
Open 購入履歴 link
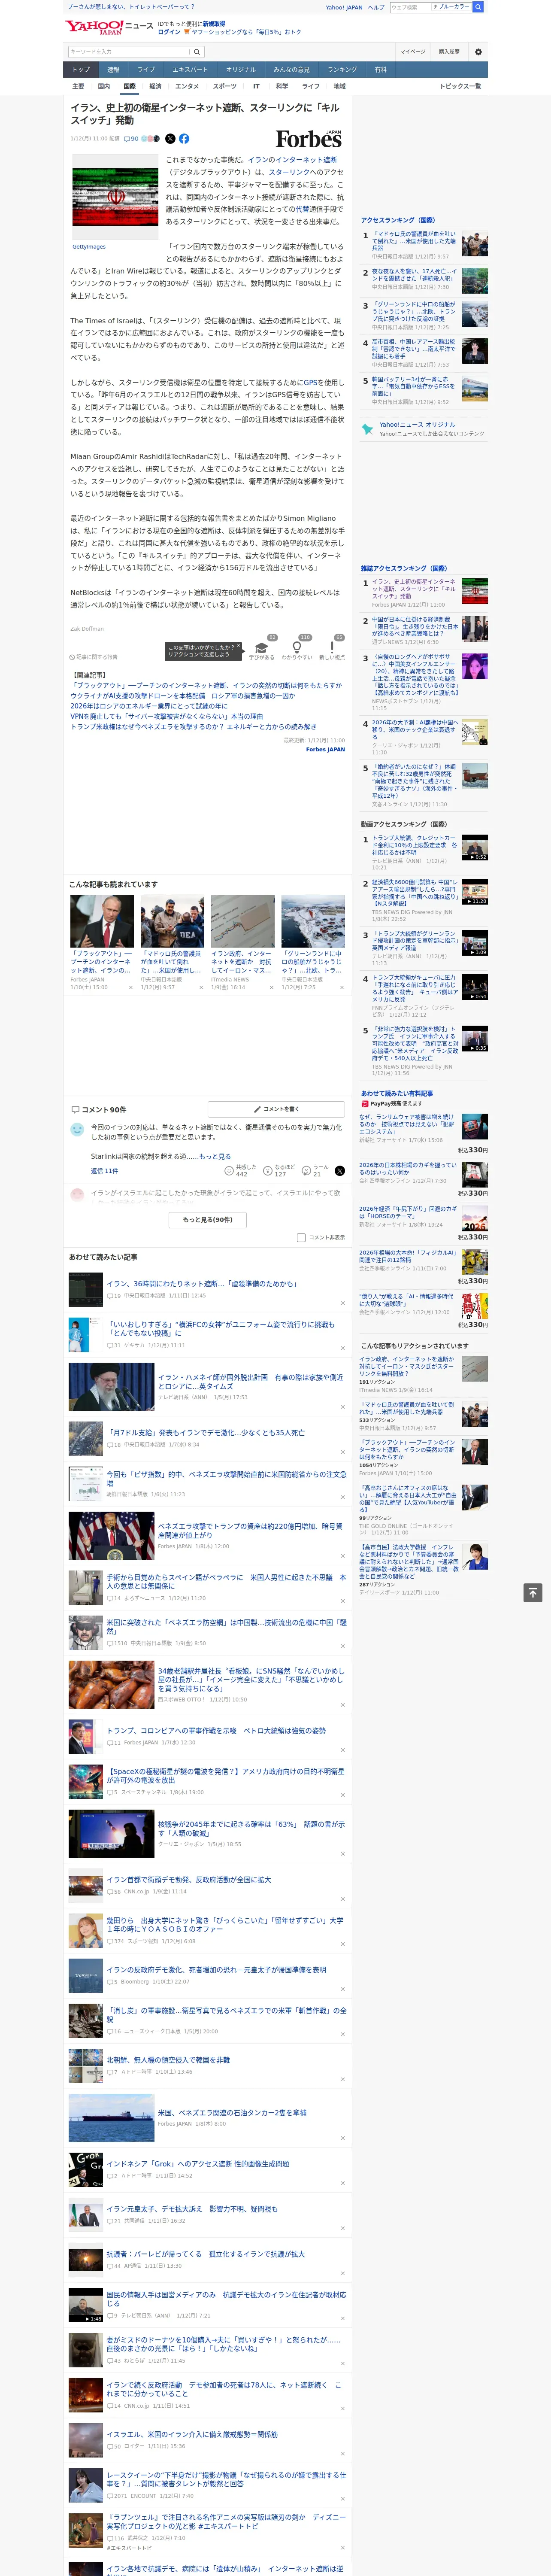(449, 52)
